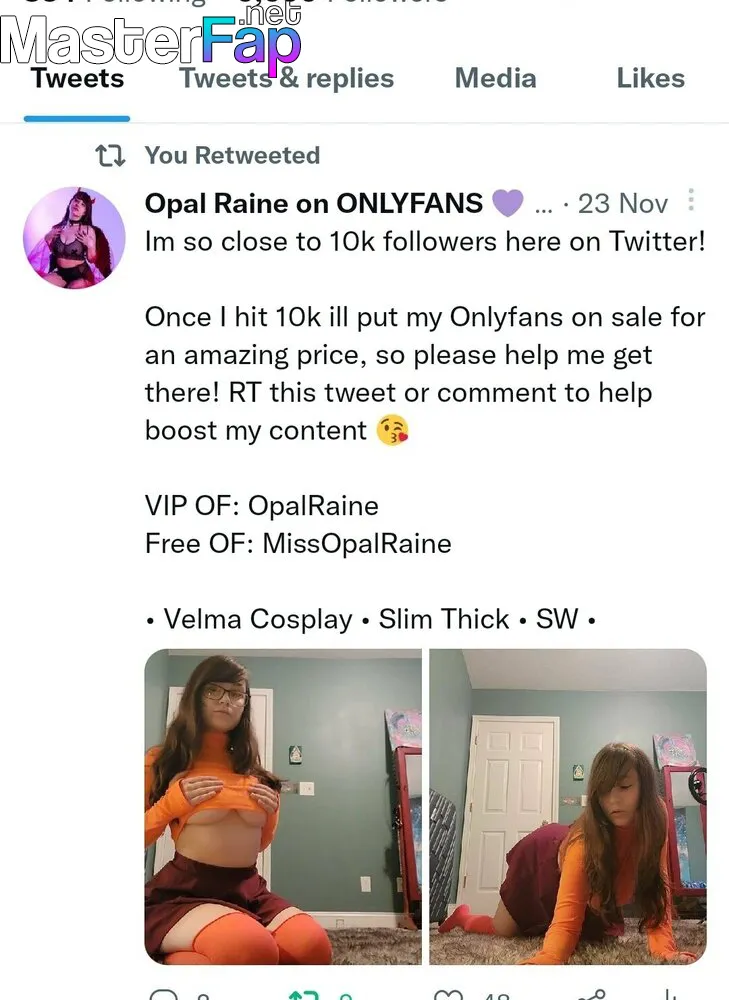Click the retweet arrows beside You Retweeted
729x1000 pixels.
110,156
